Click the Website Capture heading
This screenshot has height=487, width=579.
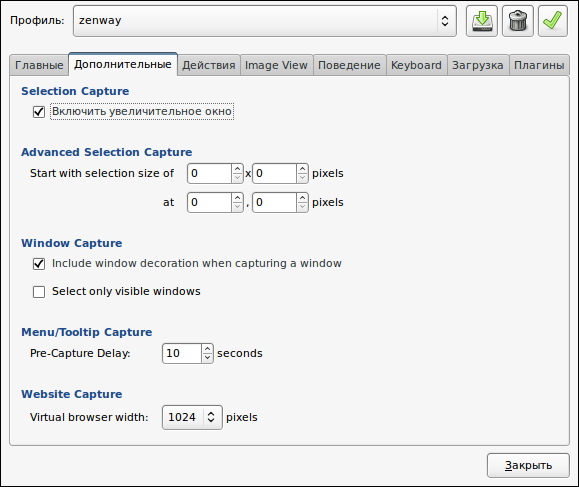pyautogui.click(x=72, y=394)
